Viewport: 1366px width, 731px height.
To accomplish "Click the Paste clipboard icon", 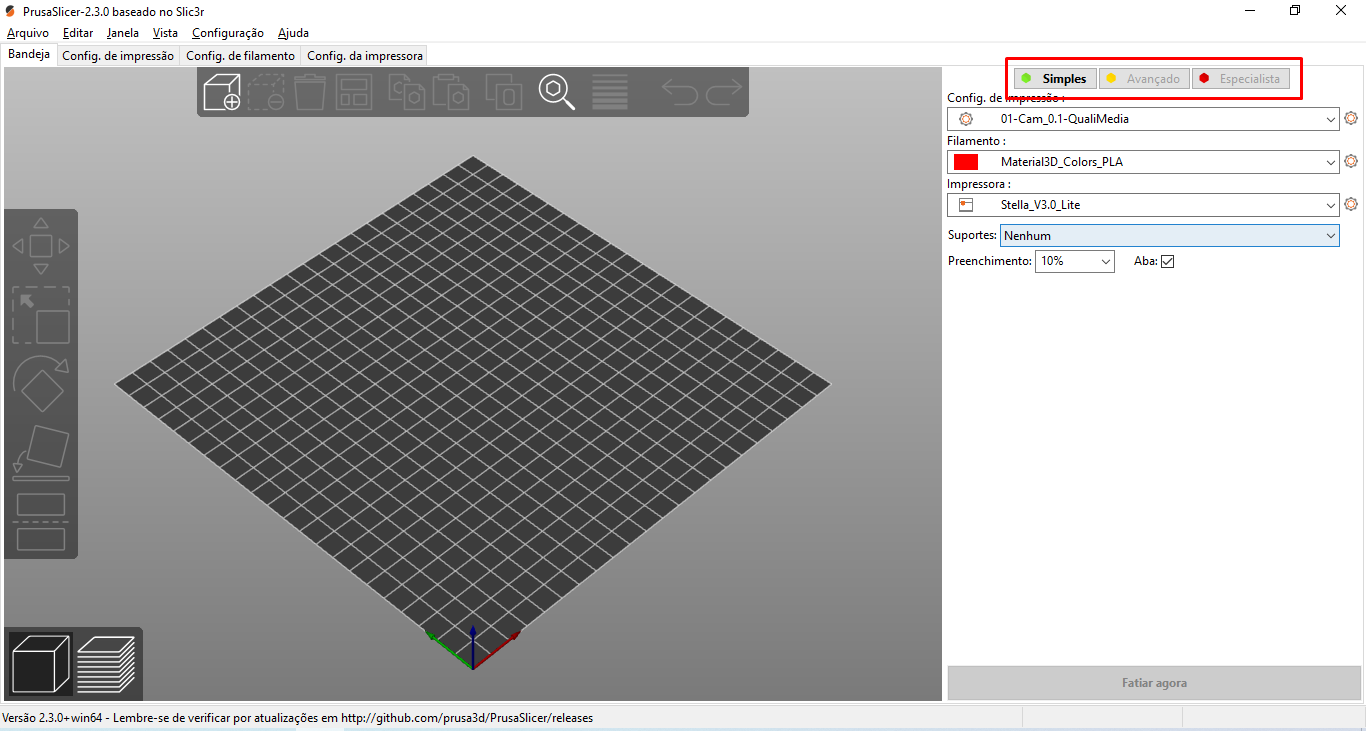I will 451,92.
